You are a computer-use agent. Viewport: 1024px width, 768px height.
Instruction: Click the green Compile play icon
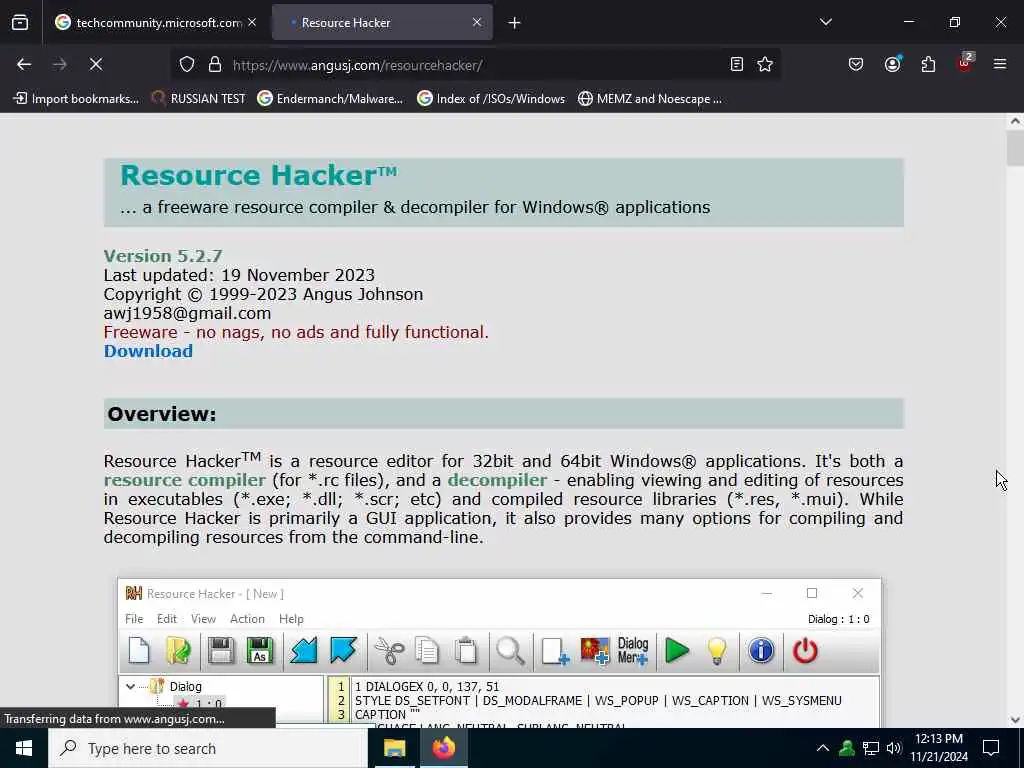point(677,651)
